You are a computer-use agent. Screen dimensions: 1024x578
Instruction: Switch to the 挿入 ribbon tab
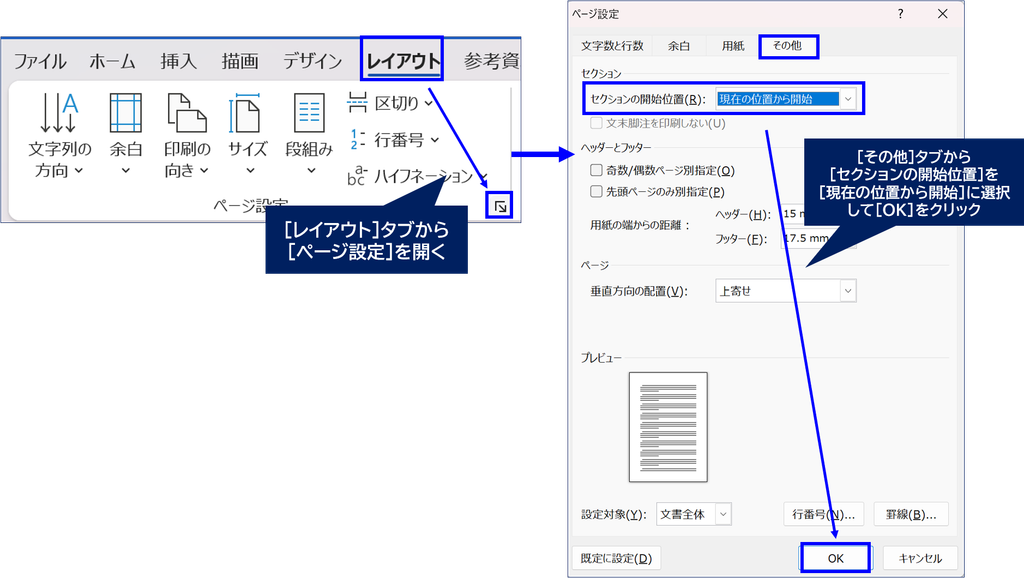(x=179, y=61)
